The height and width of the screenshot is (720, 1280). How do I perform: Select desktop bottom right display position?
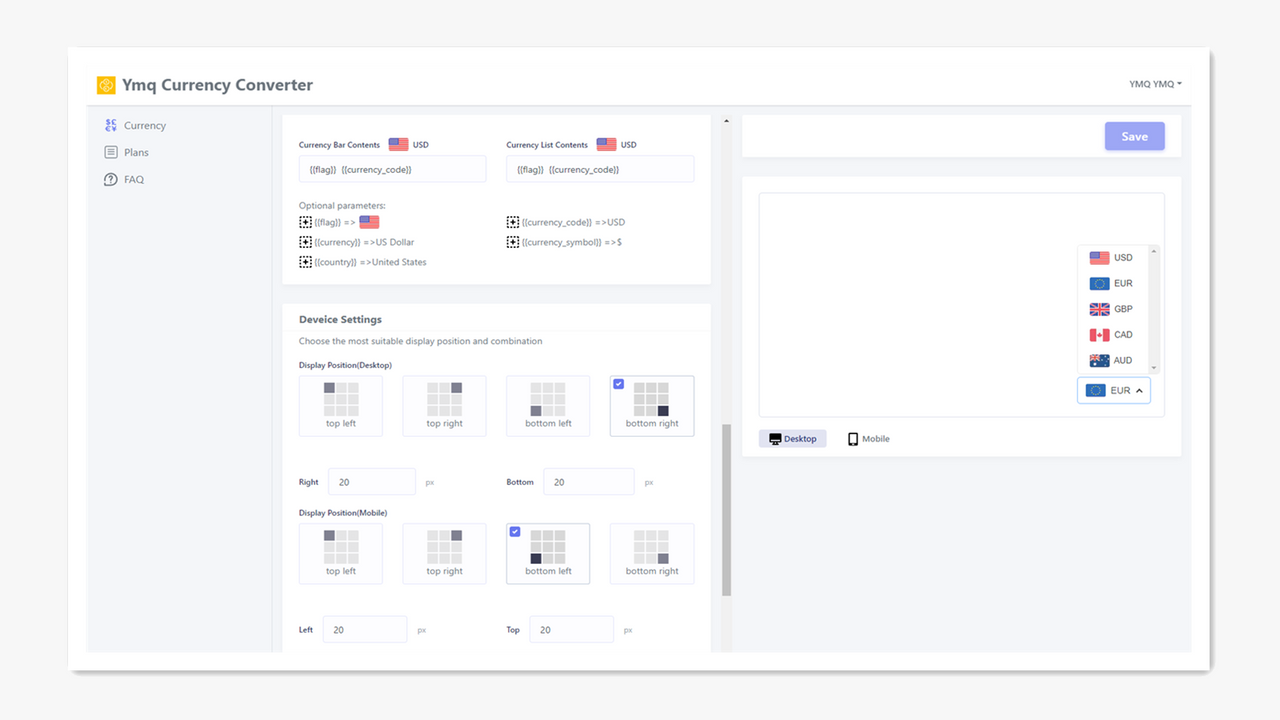652,406
